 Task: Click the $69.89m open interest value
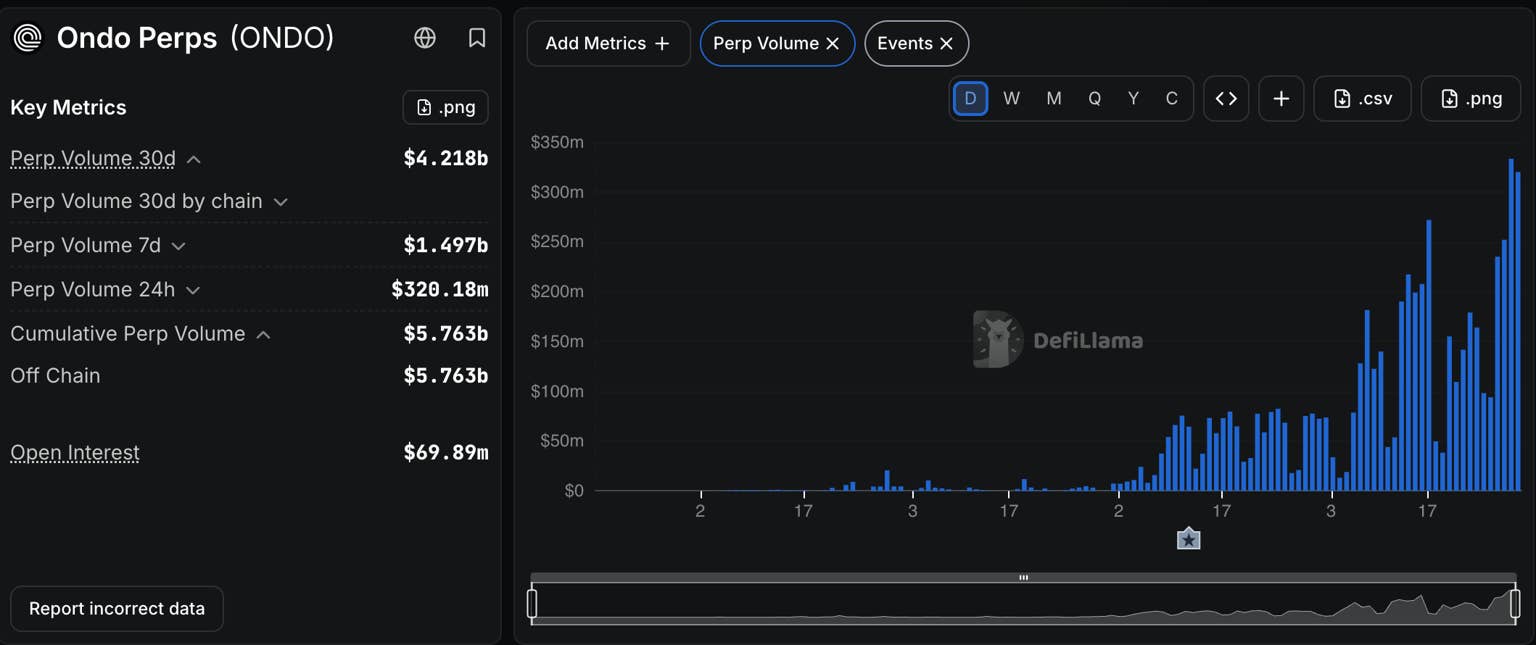point(446,452)
